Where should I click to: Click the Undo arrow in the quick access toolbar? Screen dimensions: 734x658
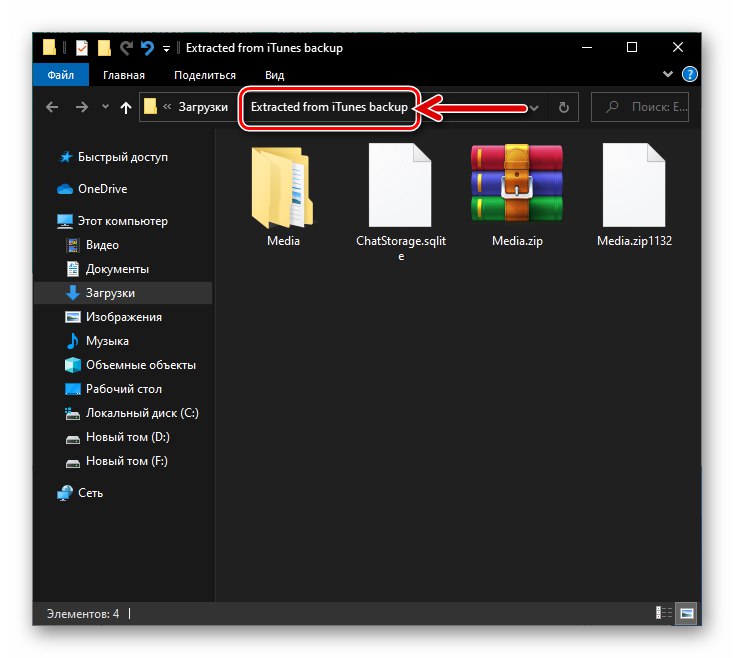tap(147, 48)
